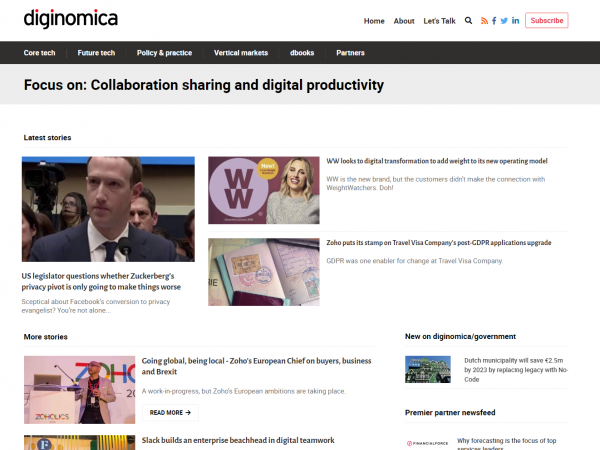
Task: Open the Zuckerberg hearing photo thumbnail
Action: tap(108, 209)
